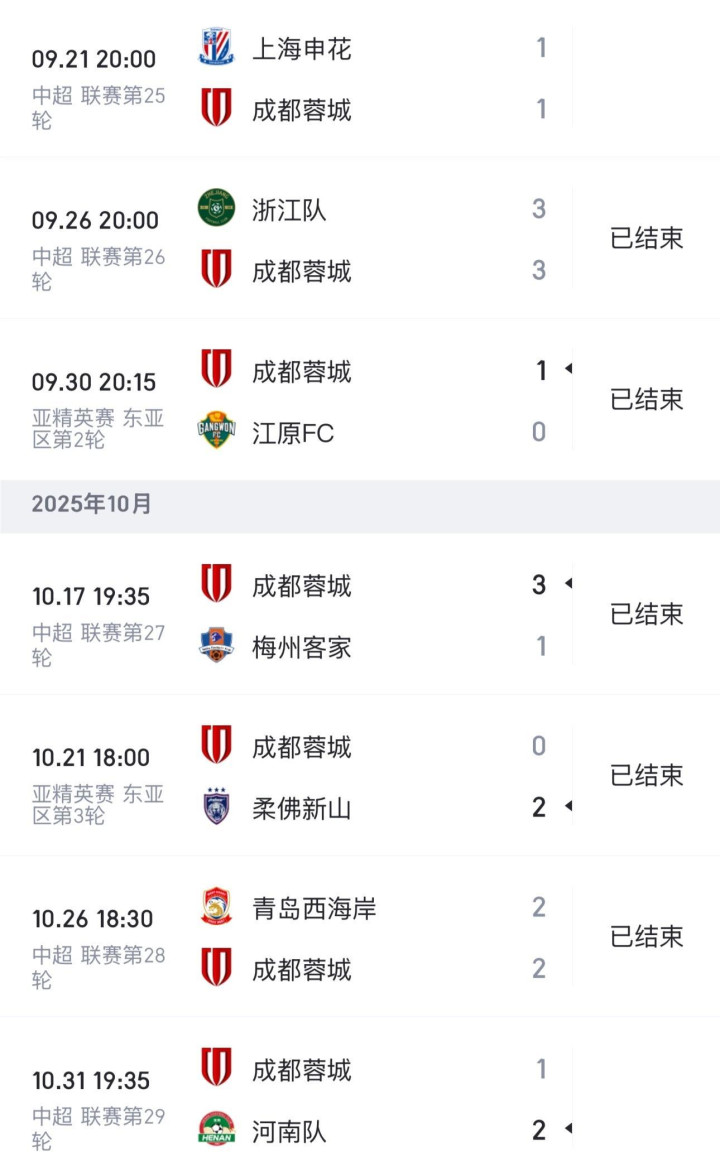The height and width of the screenshot is (1176, 720).
Task: Tap the Meizhou Hakka team logo
Action: (216, 645)
